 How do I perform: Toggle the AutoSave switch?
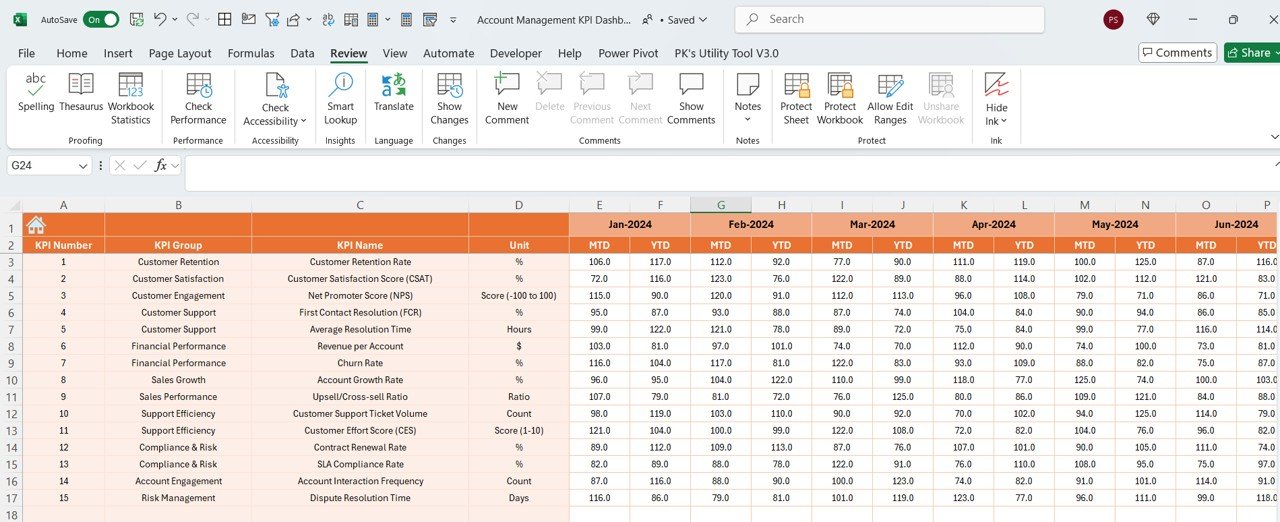coord(101,19)
